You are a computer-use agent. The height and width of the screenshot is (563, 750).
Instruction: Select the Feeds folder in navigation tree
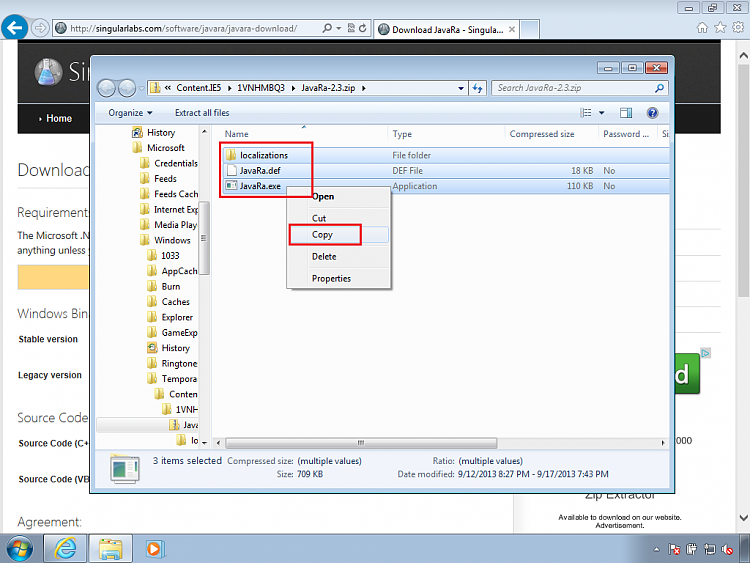159,178
